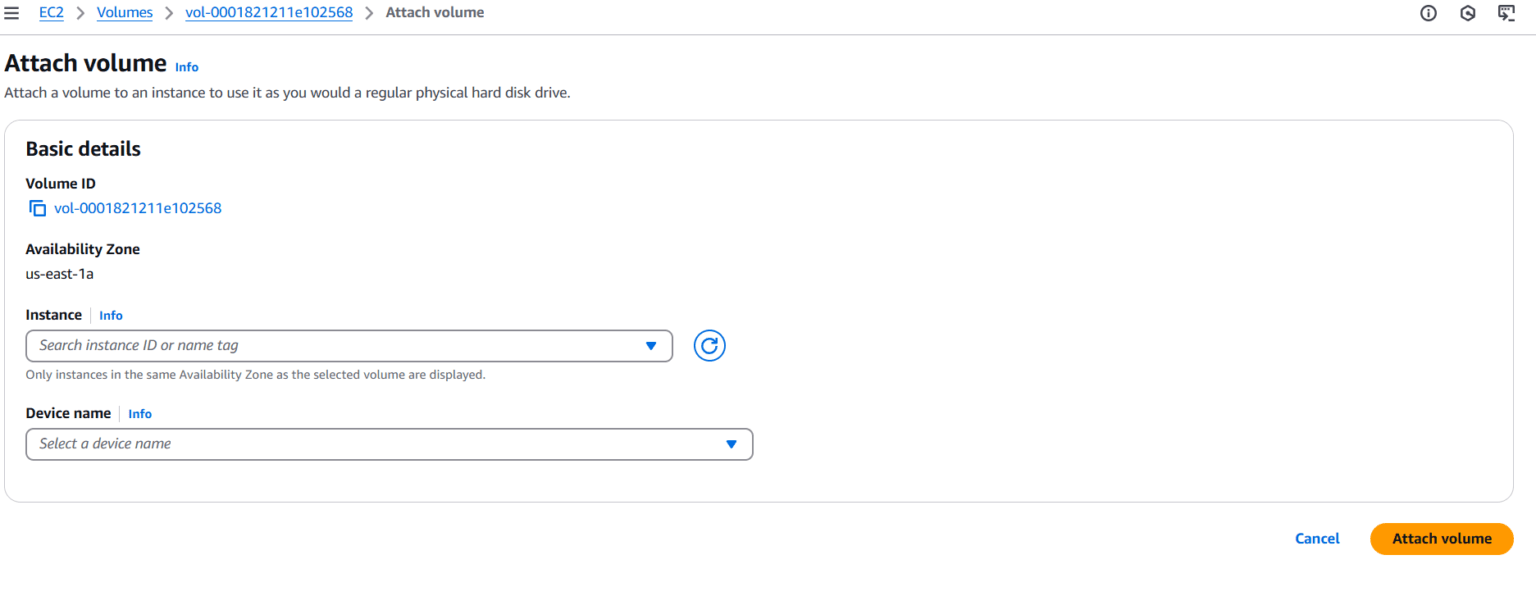Click the volume ID link under Basic details
Image resolution: width=1536 pixels, height=596 pixels.
point(137,208)
